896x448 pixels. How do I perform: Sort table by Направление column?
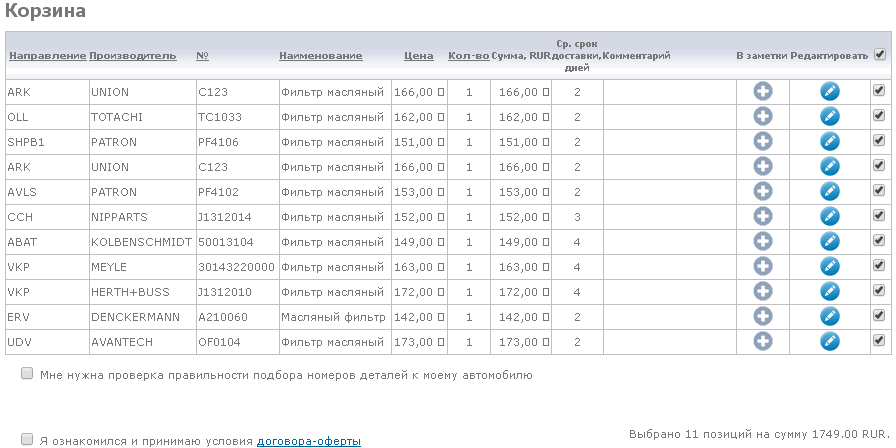(x=47, y=56)
